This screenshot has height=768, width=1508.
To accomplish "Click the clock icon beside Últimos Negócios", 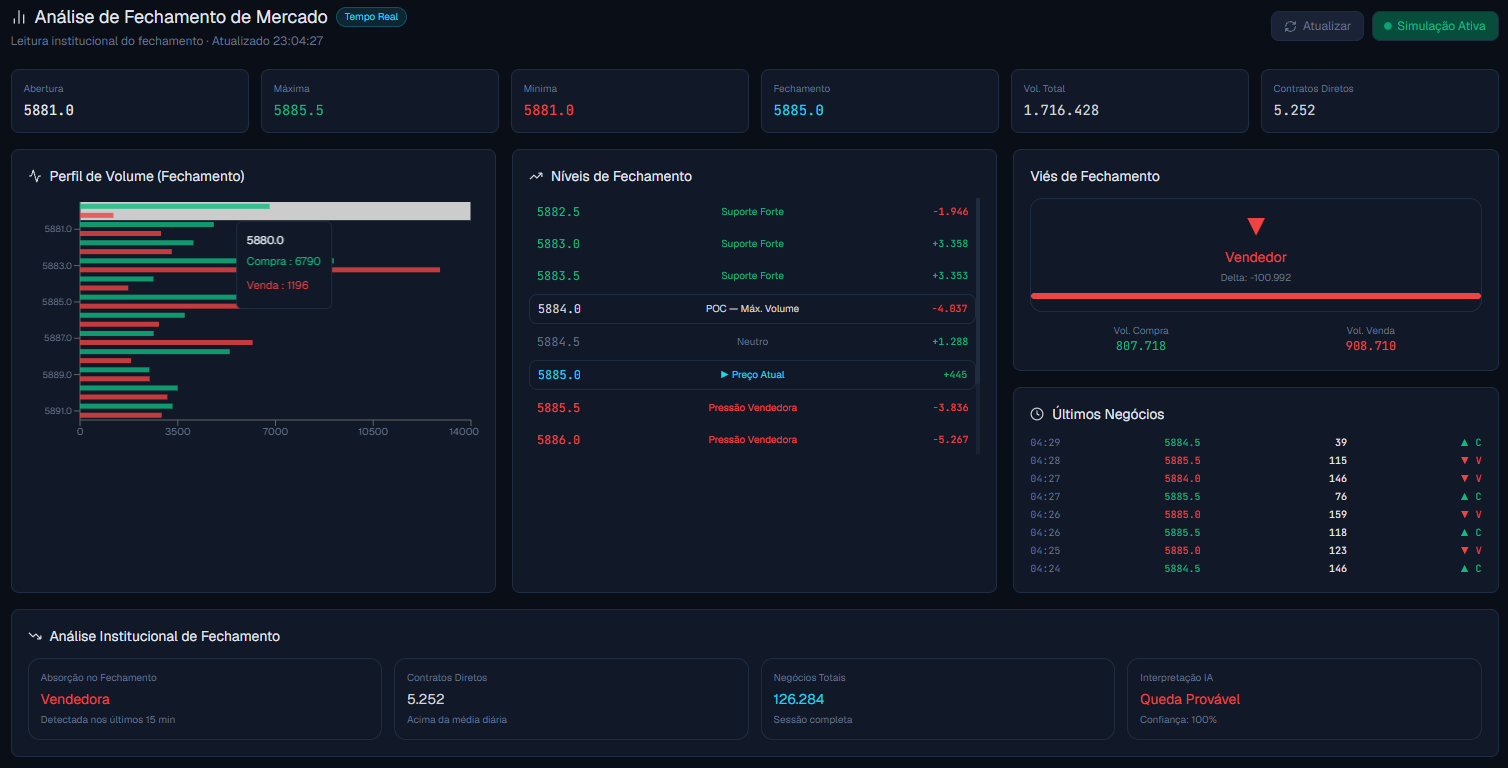I will pos(1037,414).
